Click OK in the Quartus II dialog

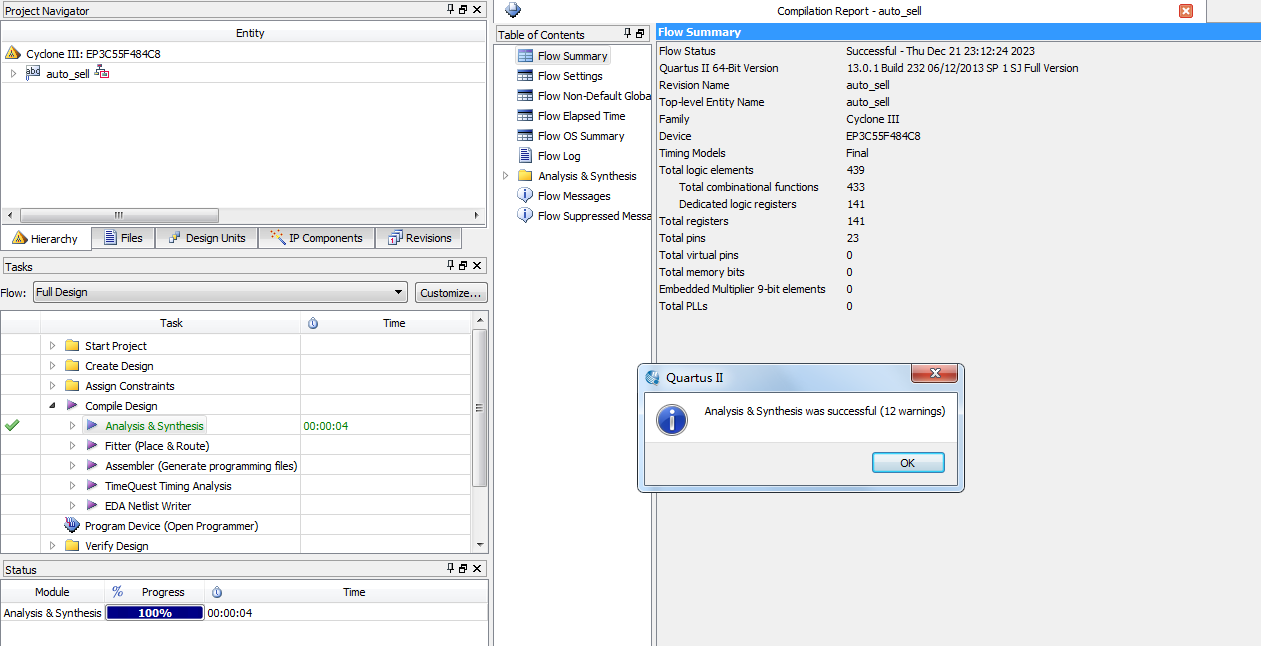coord(908,463)
